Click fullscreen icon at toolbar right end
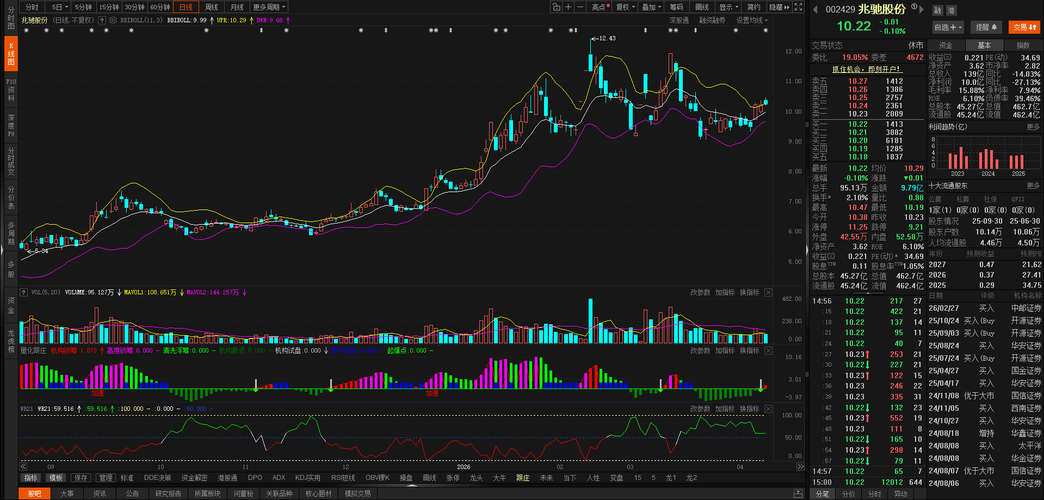 (796, 7)
